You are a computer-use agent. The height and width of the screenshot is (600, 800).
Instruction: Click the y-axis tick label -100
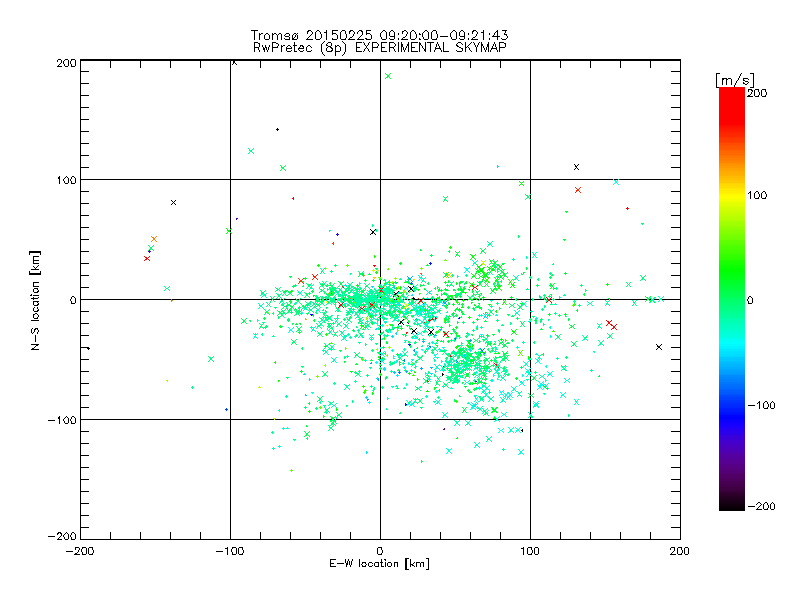[62, 420]
